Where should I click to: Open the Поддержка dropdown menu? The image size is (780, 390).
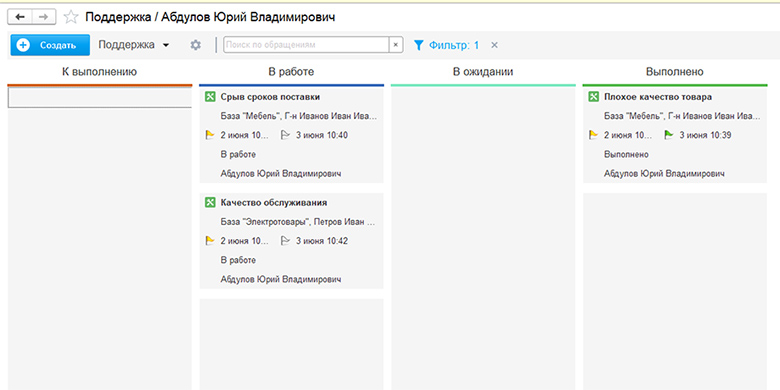[x=134, y=45]
